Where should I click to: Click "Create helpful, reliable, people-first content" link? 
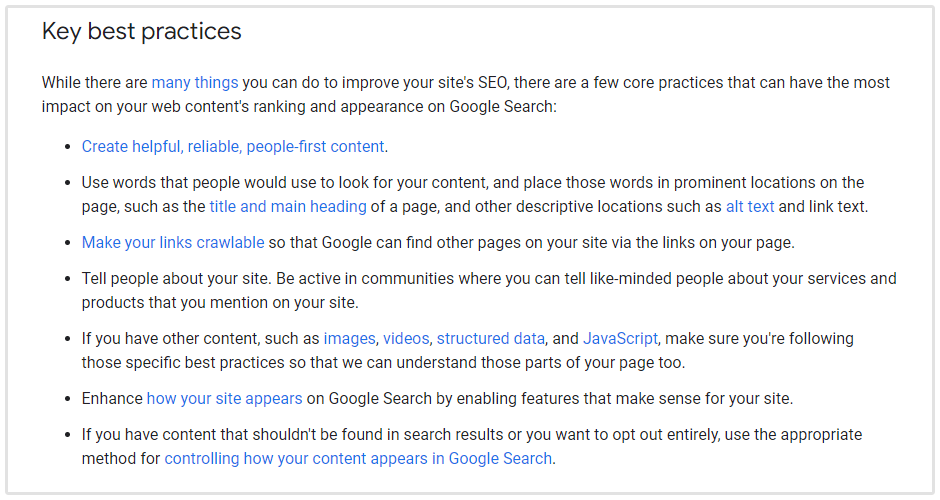coord(233,146)
